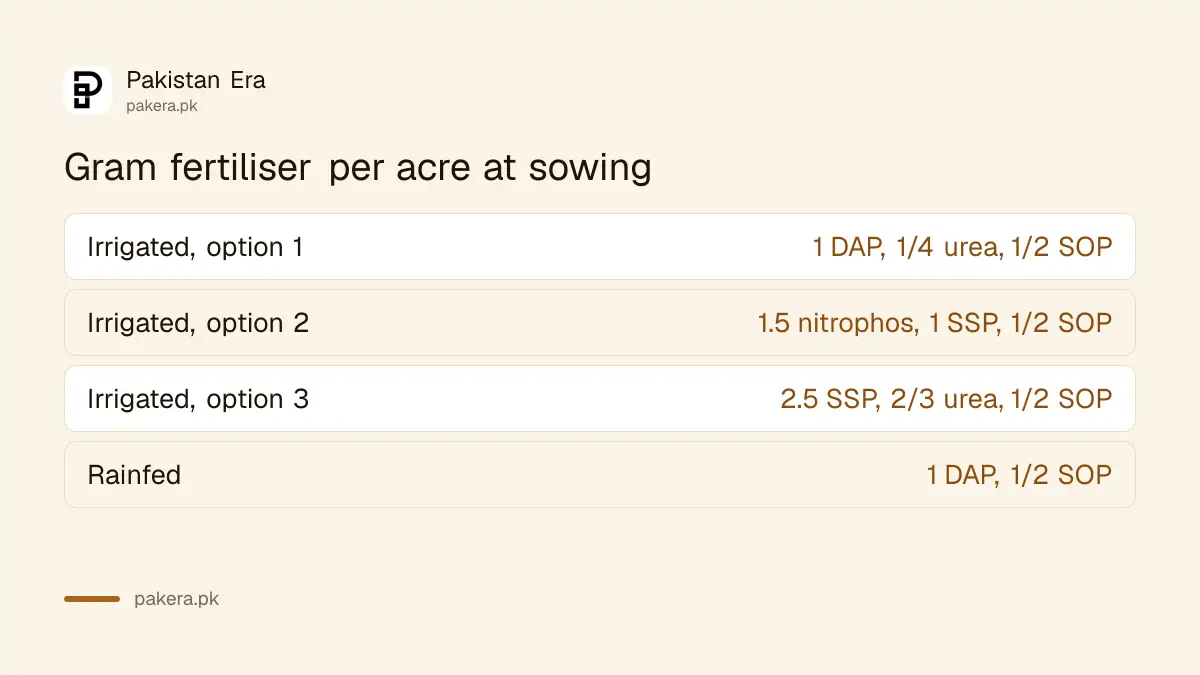Visit pakera.pk link under brand name

pyautogui.click(x=162, y=105)
